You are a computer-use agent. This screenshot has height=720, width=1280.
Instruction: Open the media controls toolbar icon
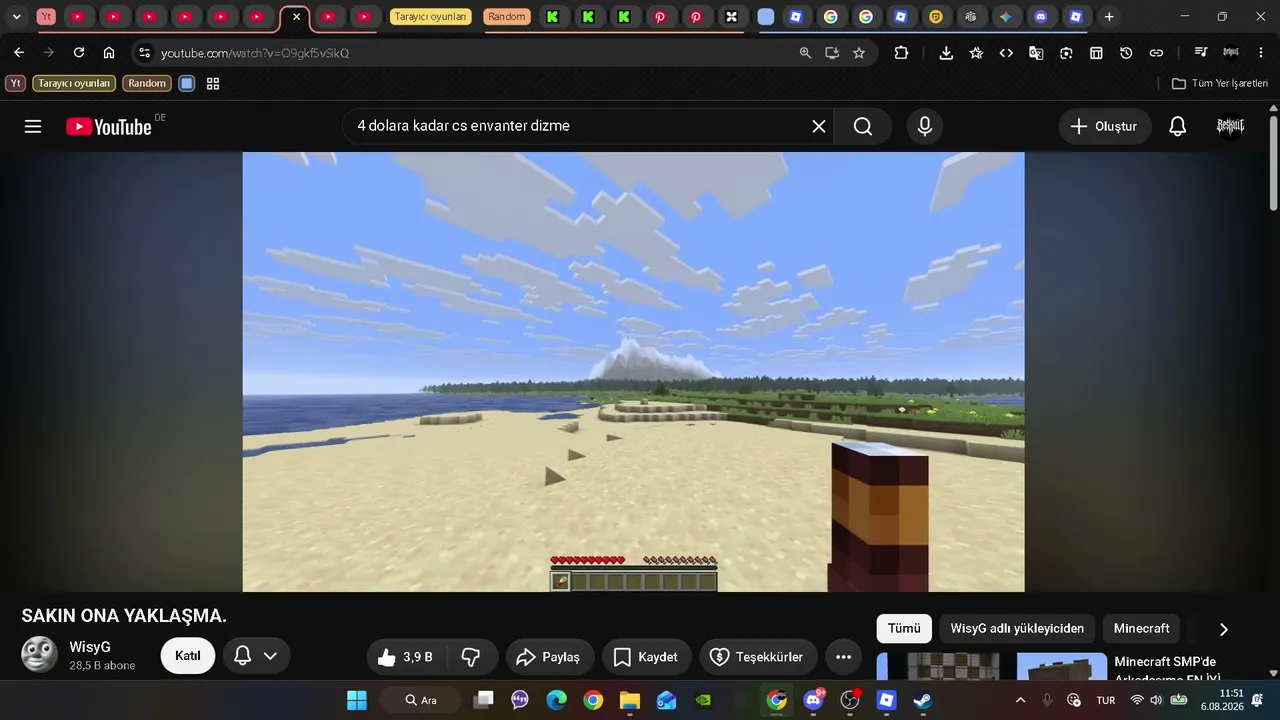coord(1201,53)
